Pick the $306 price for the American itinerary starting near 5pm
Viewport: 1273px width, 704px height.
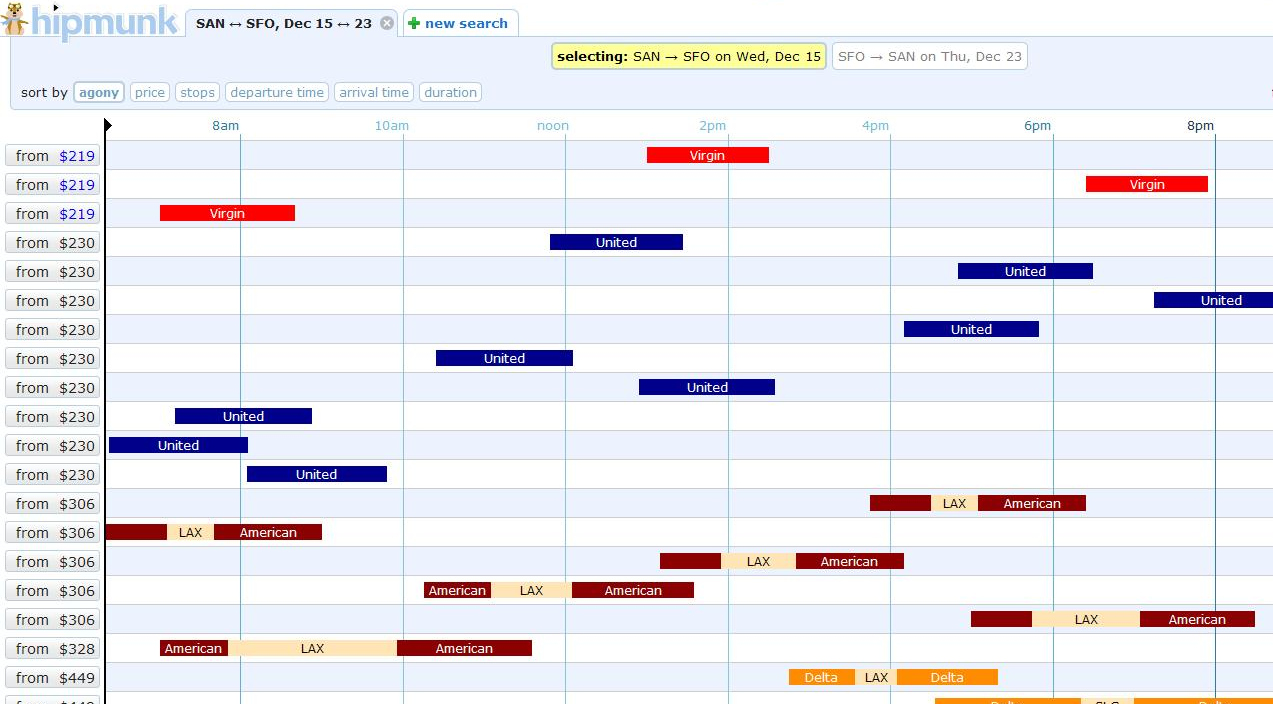tap(52, 620)
